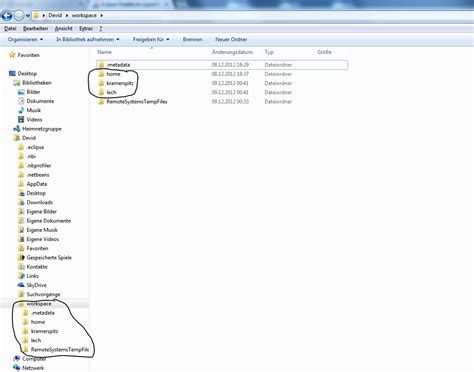
Task: Click date 09.12.2012 00:33 cell
Action: [230, 102]
